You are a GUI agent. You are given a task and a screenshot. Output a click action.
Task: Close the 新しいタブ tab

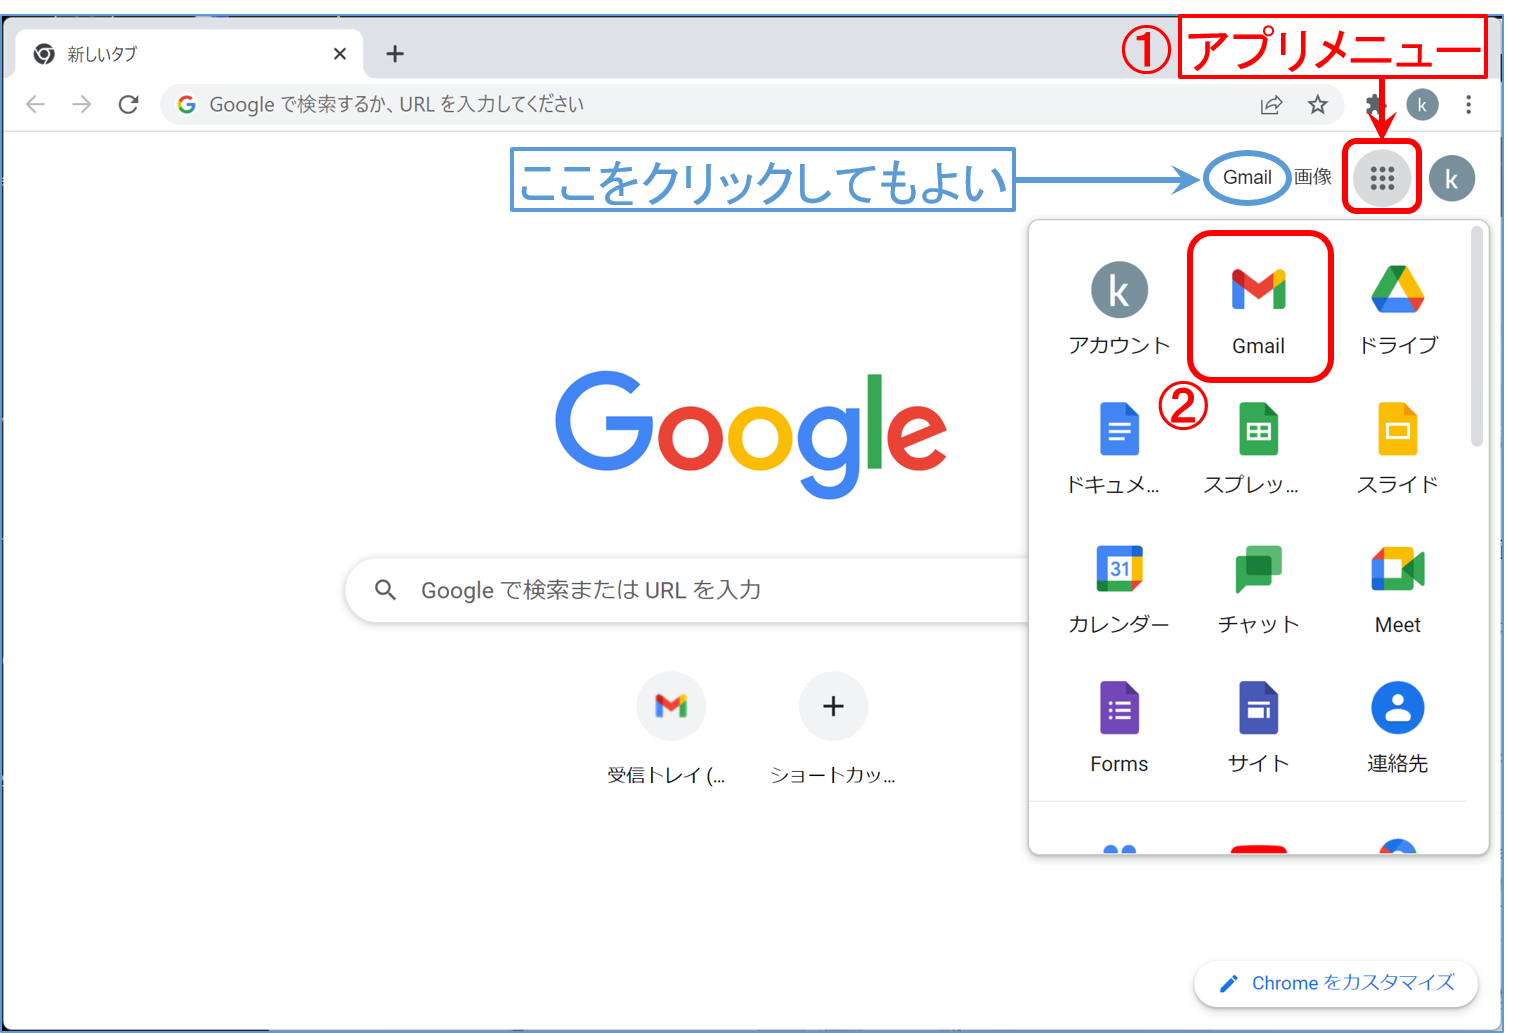pos(340,54)
